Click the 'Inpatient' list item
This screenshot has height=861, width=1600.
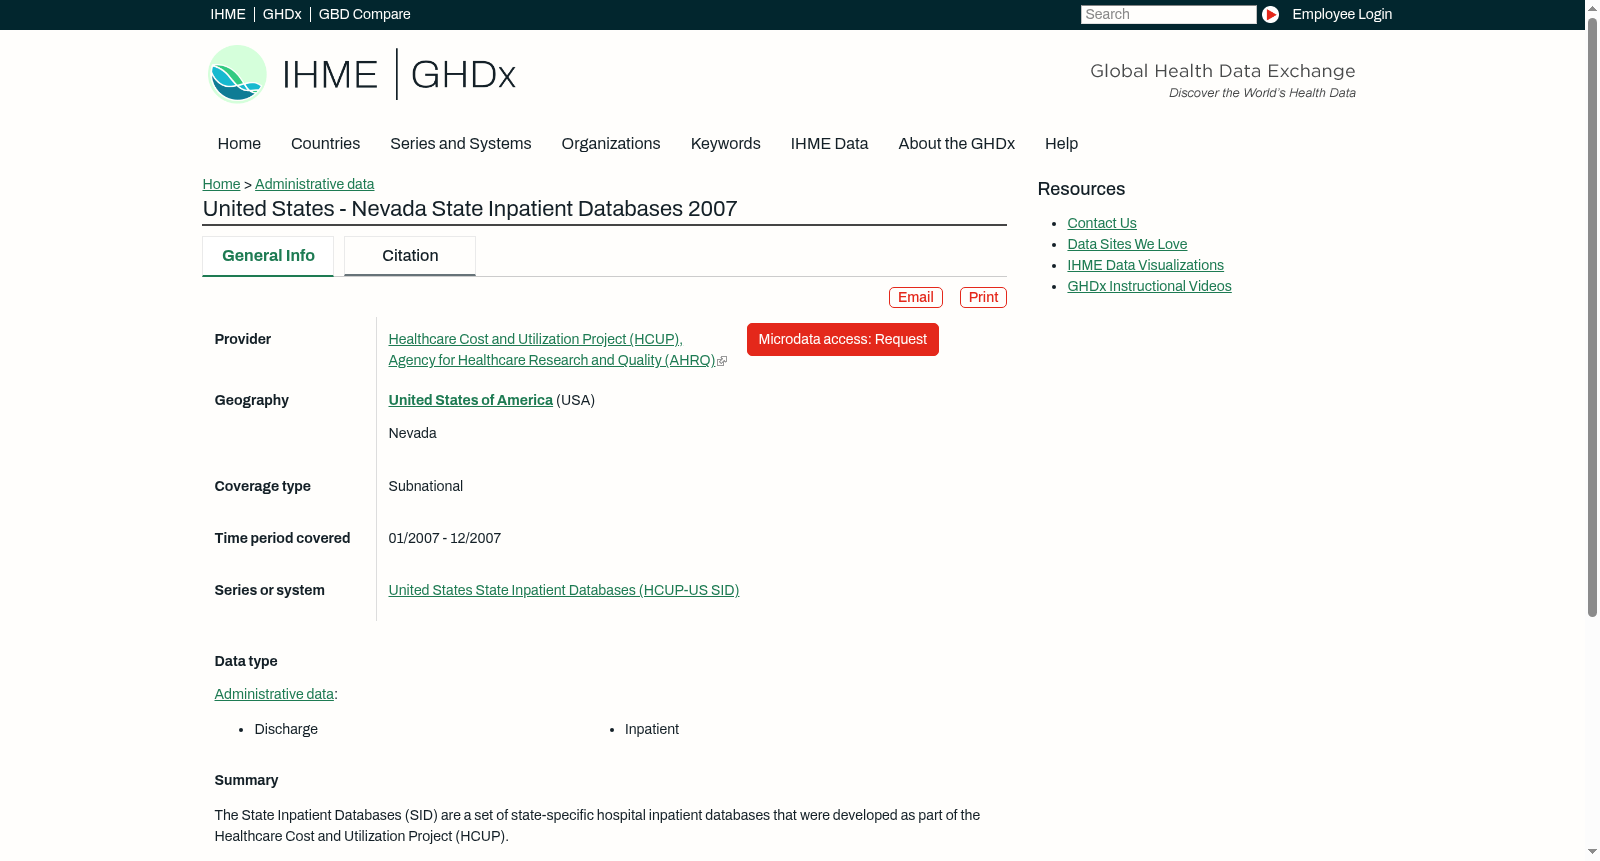[652, 730]
